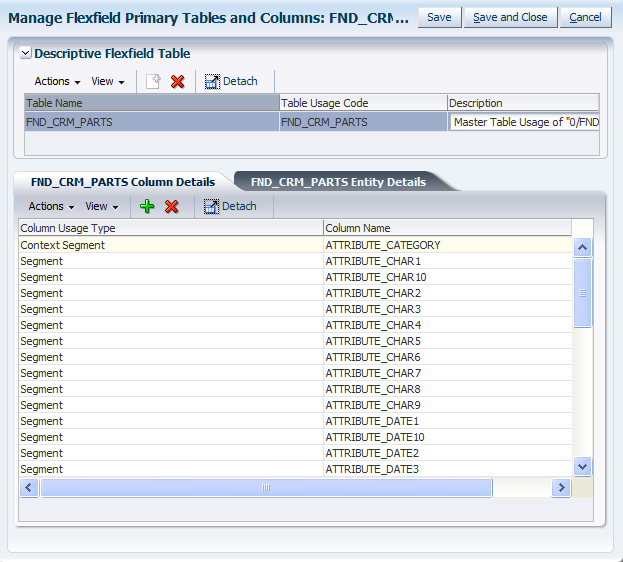Open View menu in Descriptive Flexfield Table
The image size is (623, 562).
[108, 81]
